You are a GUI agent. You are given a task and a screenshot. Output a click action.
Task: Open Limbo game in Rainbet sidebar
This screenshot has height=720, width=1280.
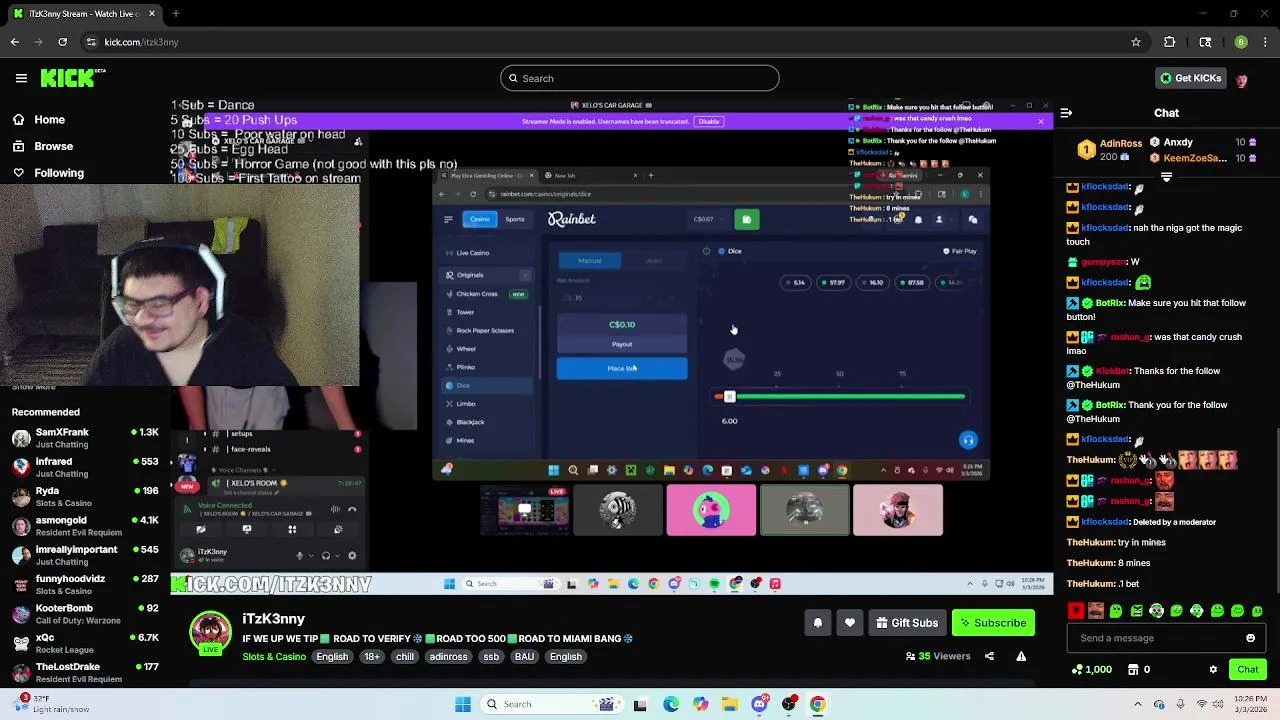click(x=466, y=404)
